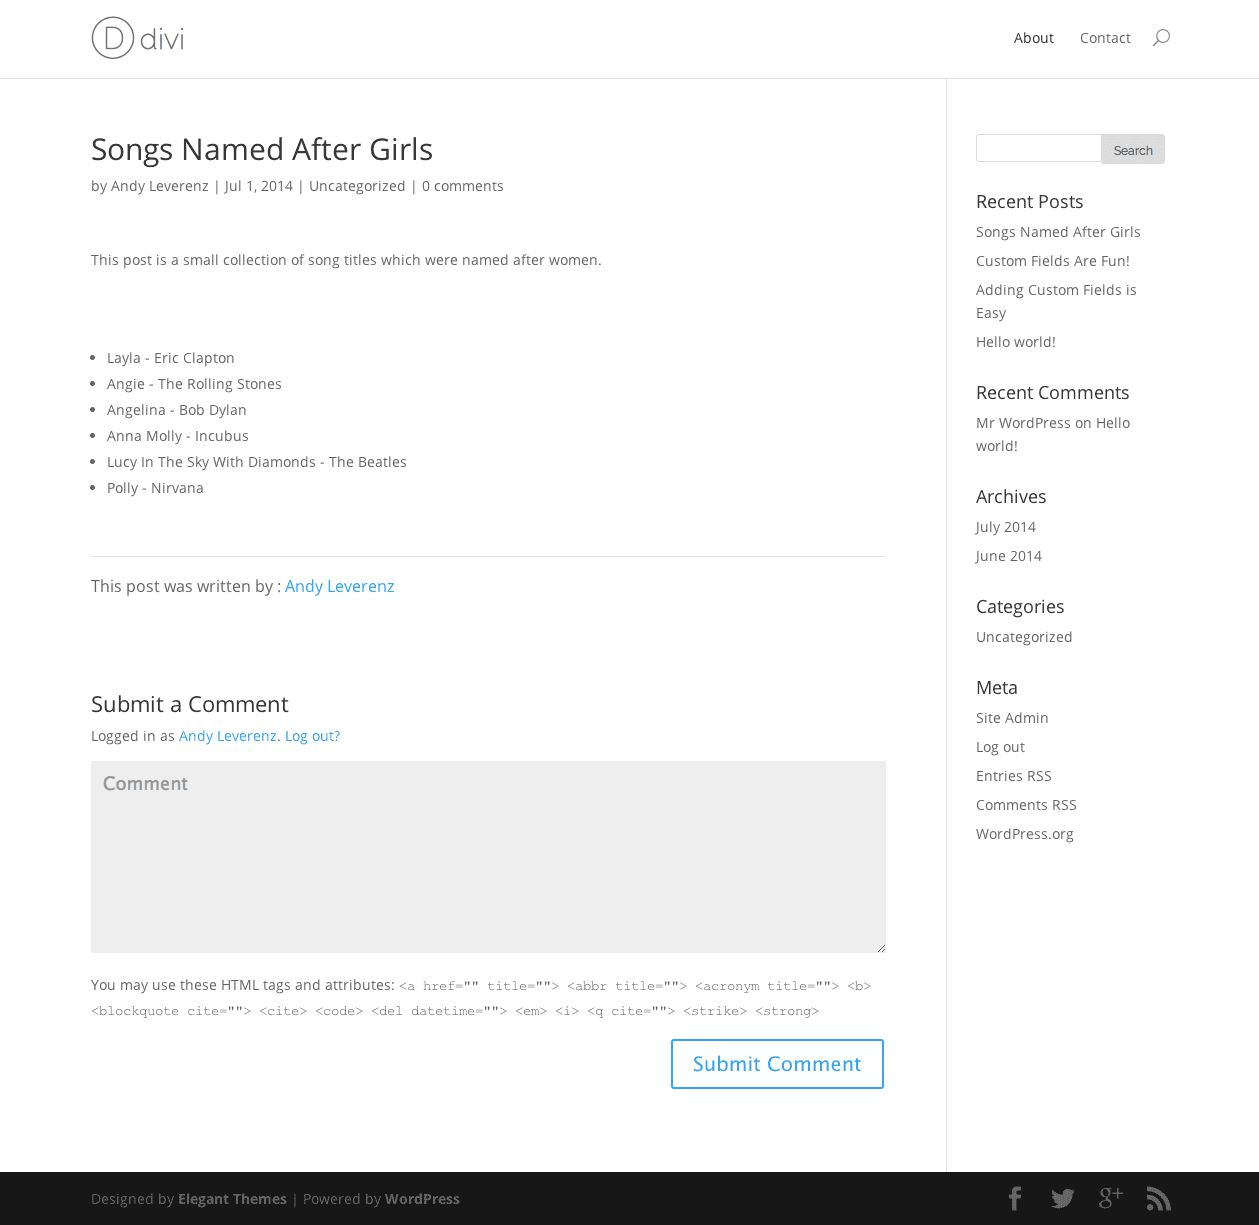This screenshot has height=1225, width=1259.
Task: Click into the Comment text area
Action: pyautogui.click(x=488, y=857)
